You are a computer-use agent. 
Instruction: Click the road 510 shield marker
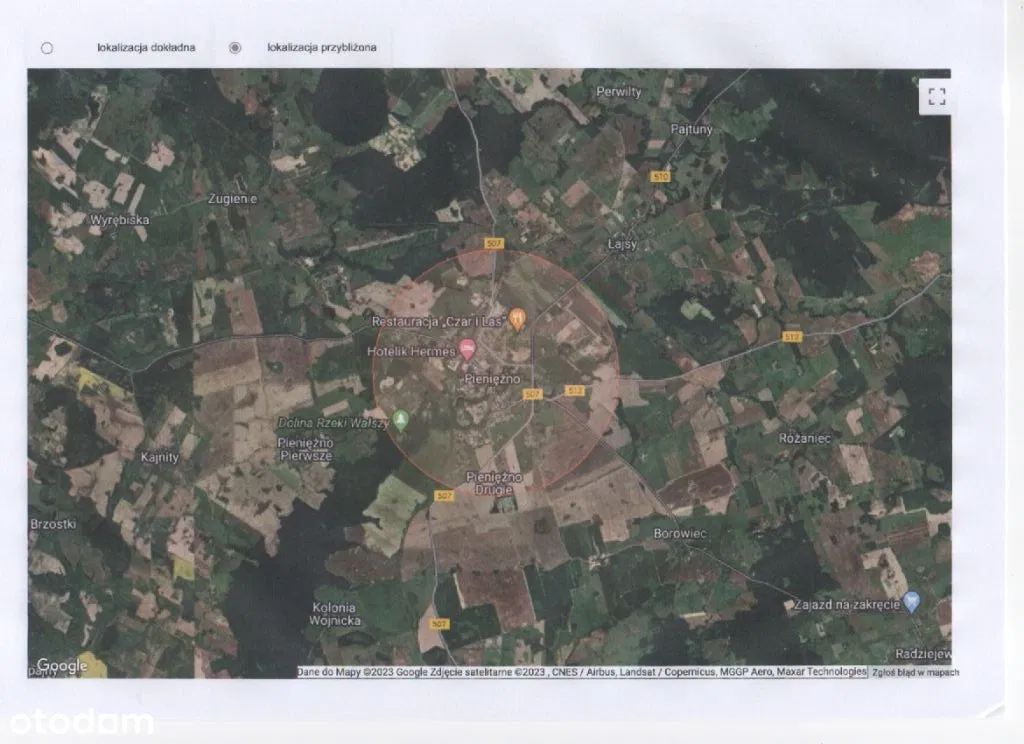pyautogui.click(x=660, y=176)
